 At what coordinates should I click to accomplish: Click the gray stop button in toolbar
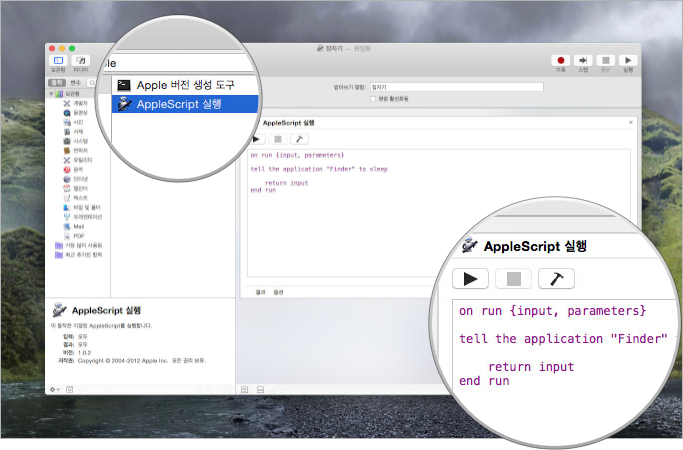click(x=605, y=60)
